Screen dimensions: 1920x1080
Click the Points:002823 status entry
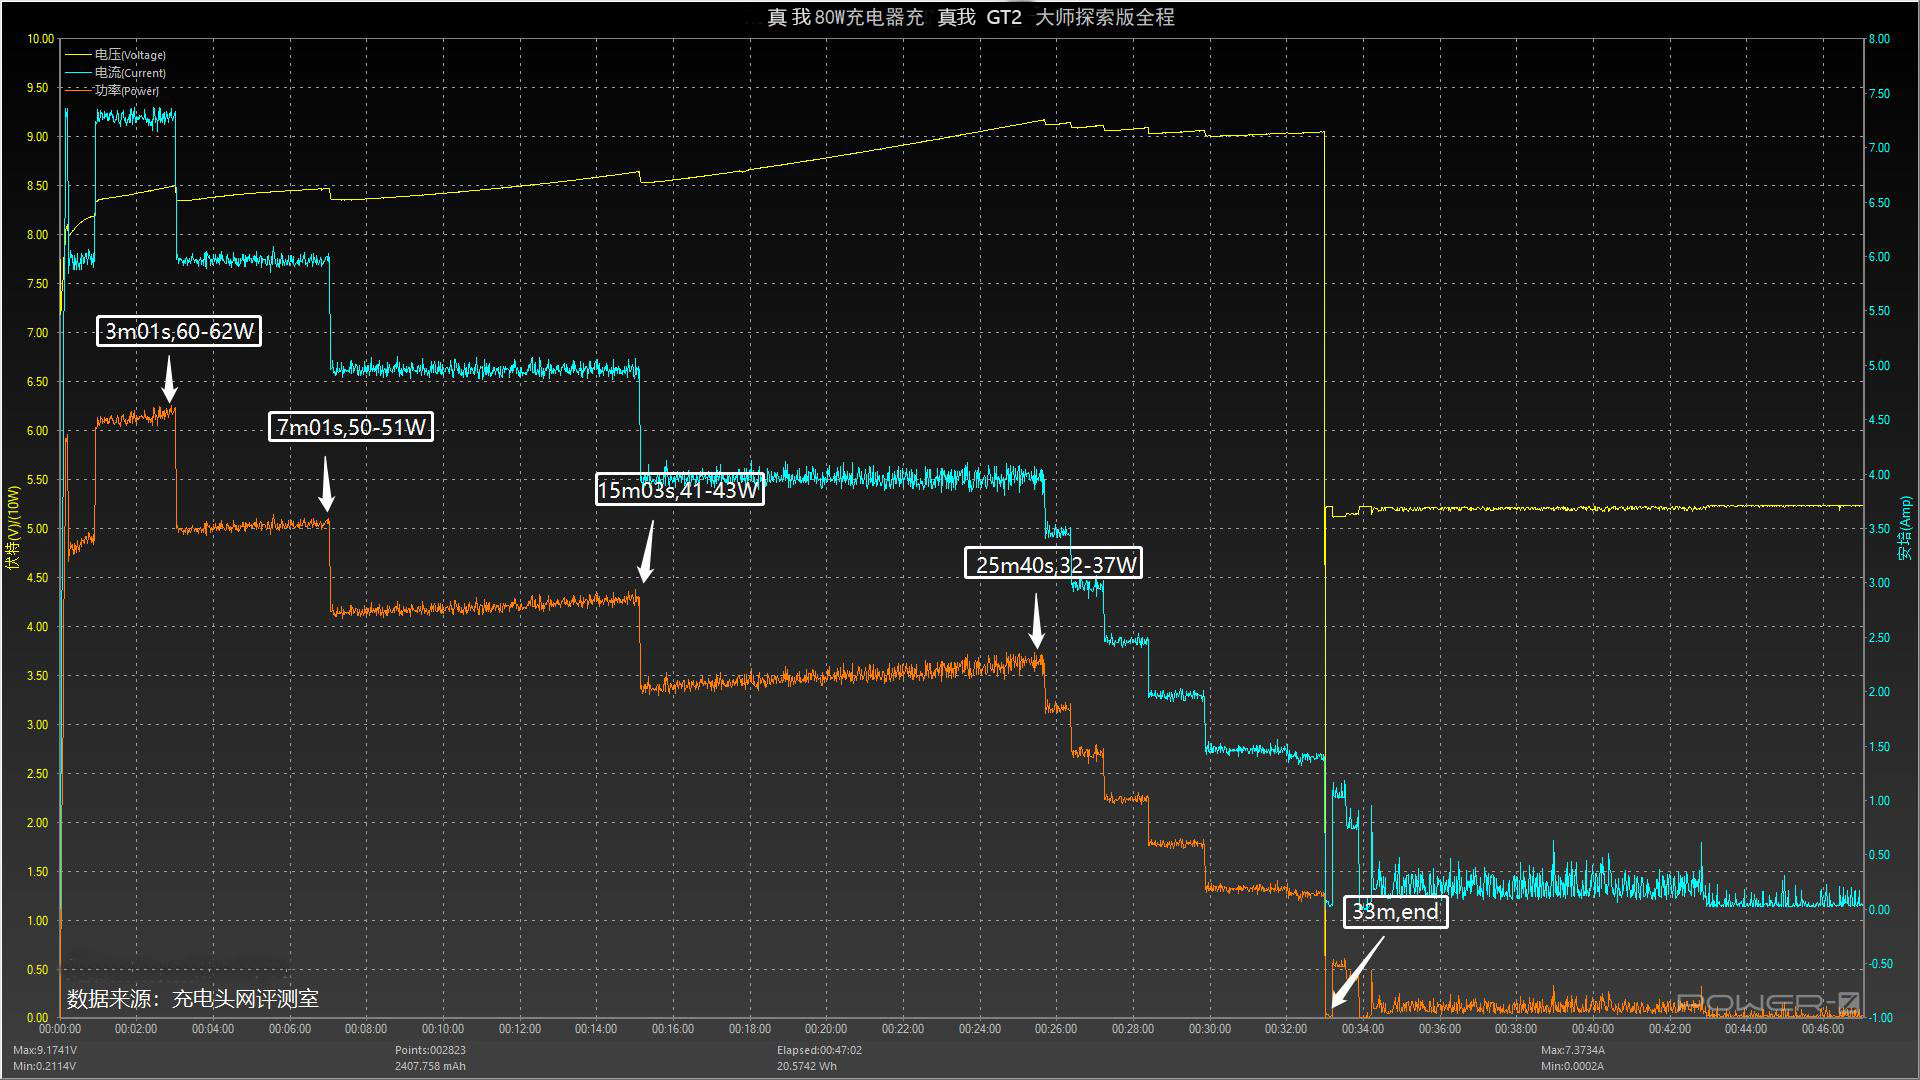(430, 1050)
